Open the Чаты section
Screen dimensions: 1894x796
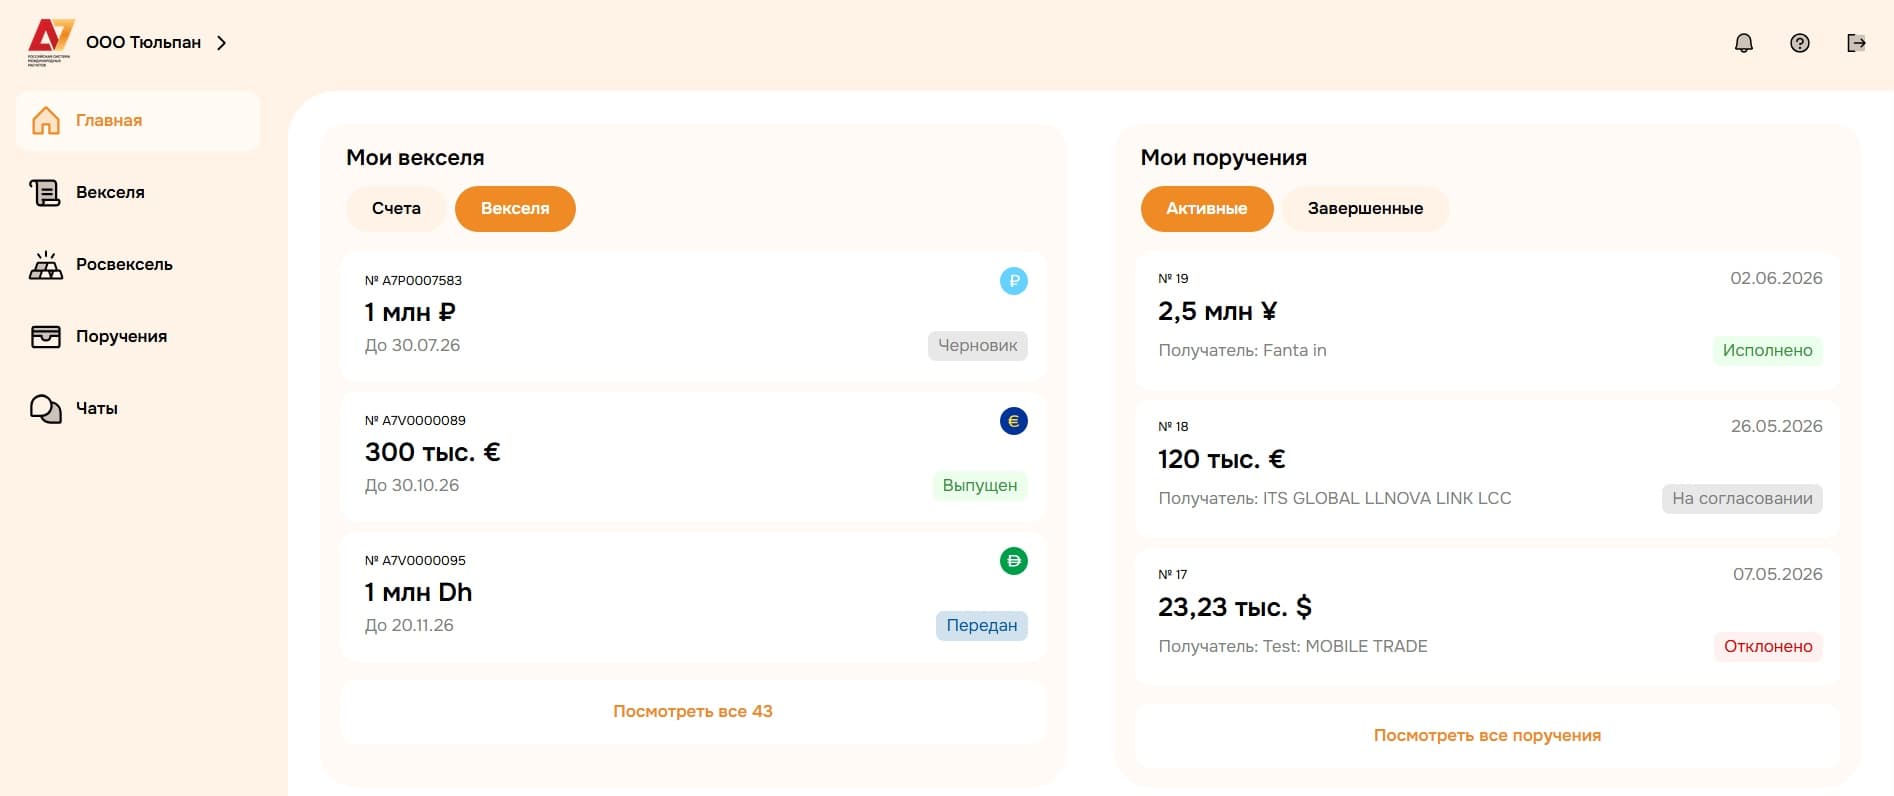click(138, 409)
